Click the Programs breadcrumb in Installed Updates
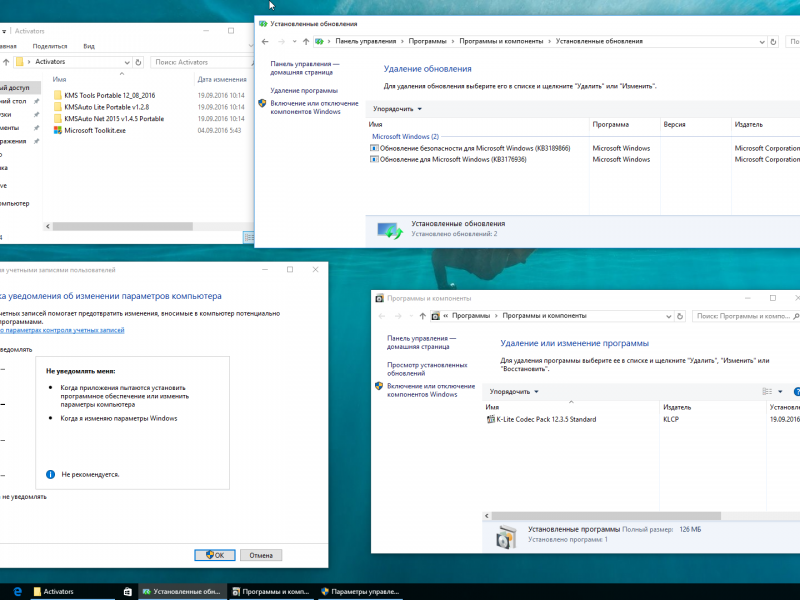 [x=428, y=41]
